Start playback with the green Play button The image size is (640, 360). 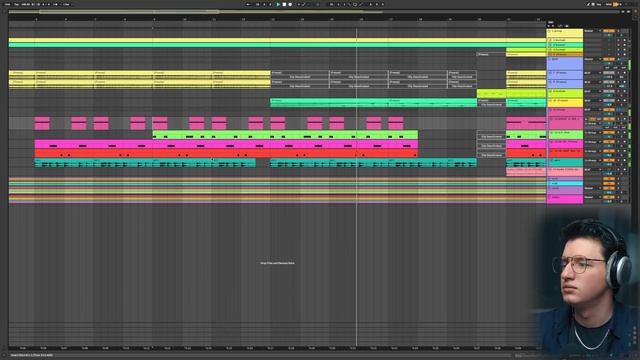click(278, 4)
